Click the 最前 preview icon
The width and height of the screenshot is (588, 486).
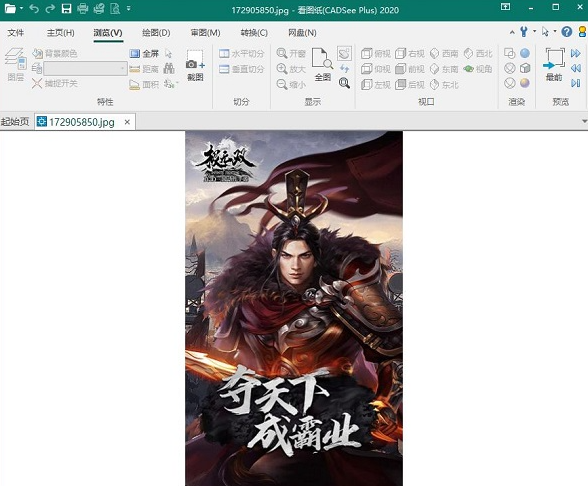coord(554,64)
